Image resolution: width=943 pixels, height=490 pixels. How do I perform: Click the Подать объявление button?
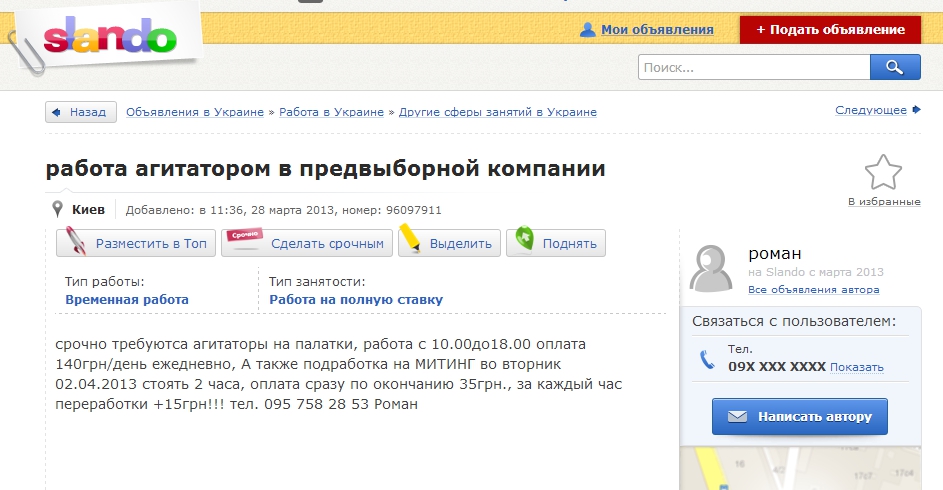(x=830, y=30)
